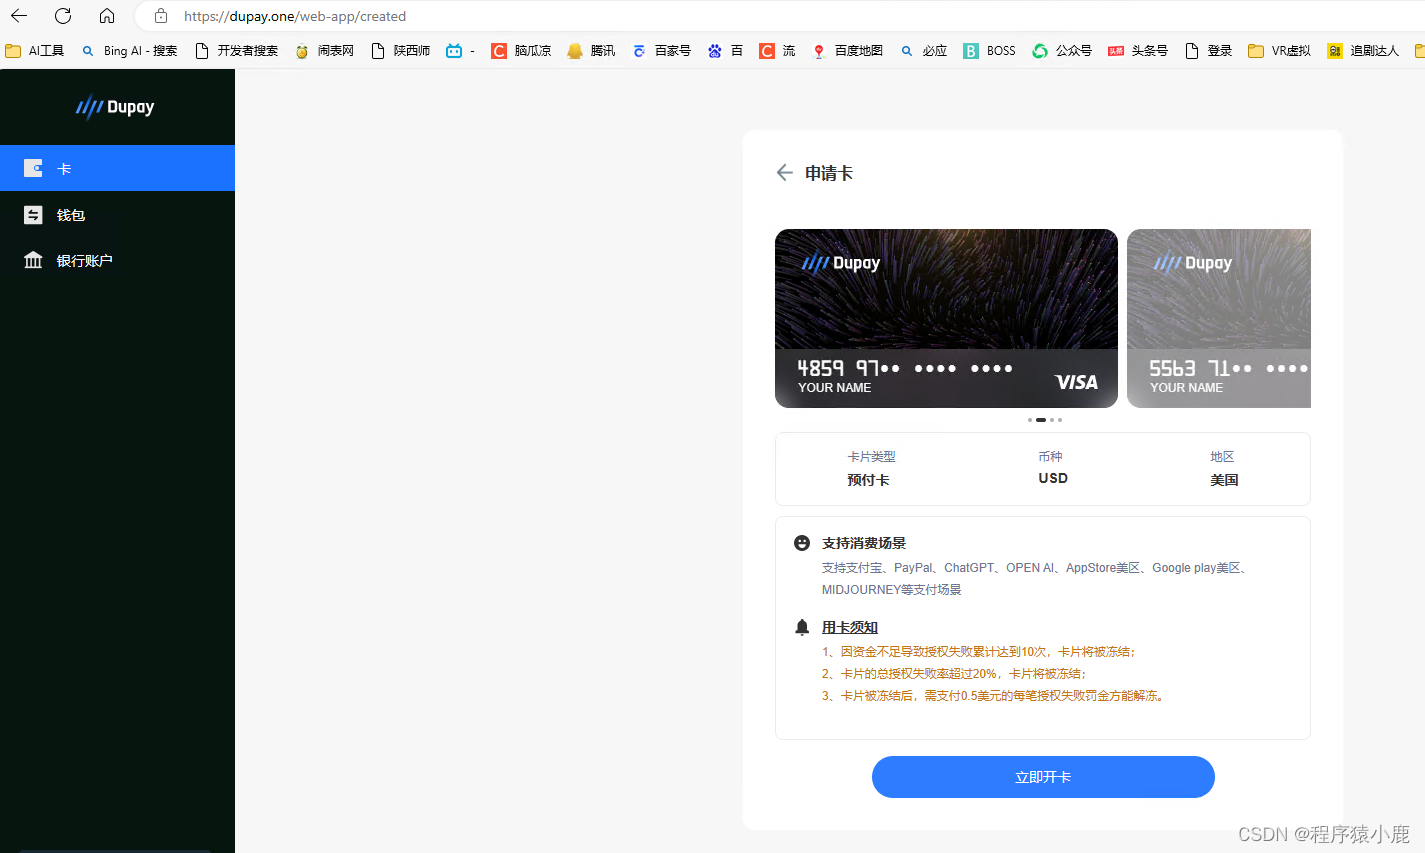Click the first carousel pagination dot
Viewport: 1425px width, 853px height.
(x=1030, y=420)
